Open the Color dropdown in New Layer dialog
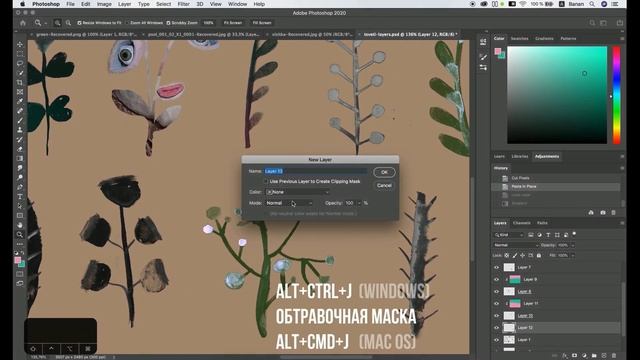The image size is (640, 360). 298,192
